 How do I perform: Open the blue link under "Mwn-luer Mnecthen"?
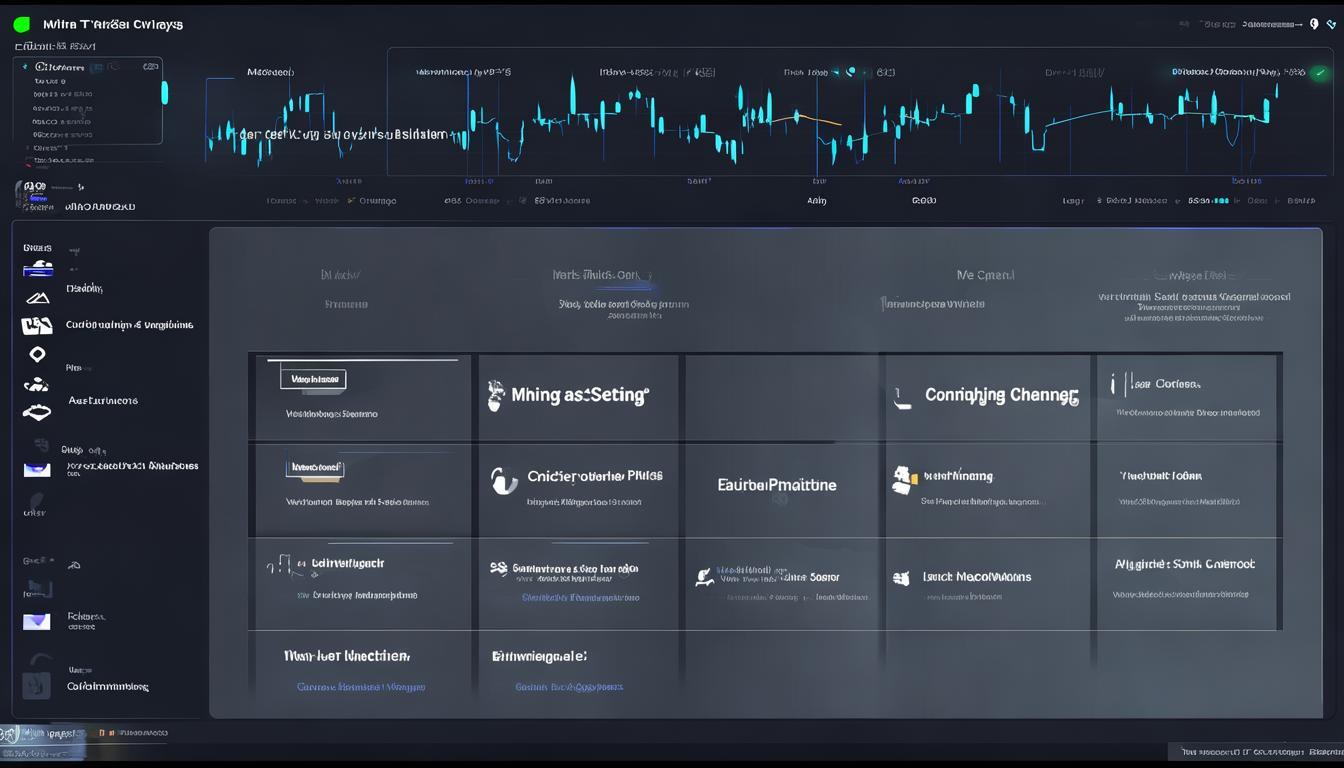tap(360, 687)
